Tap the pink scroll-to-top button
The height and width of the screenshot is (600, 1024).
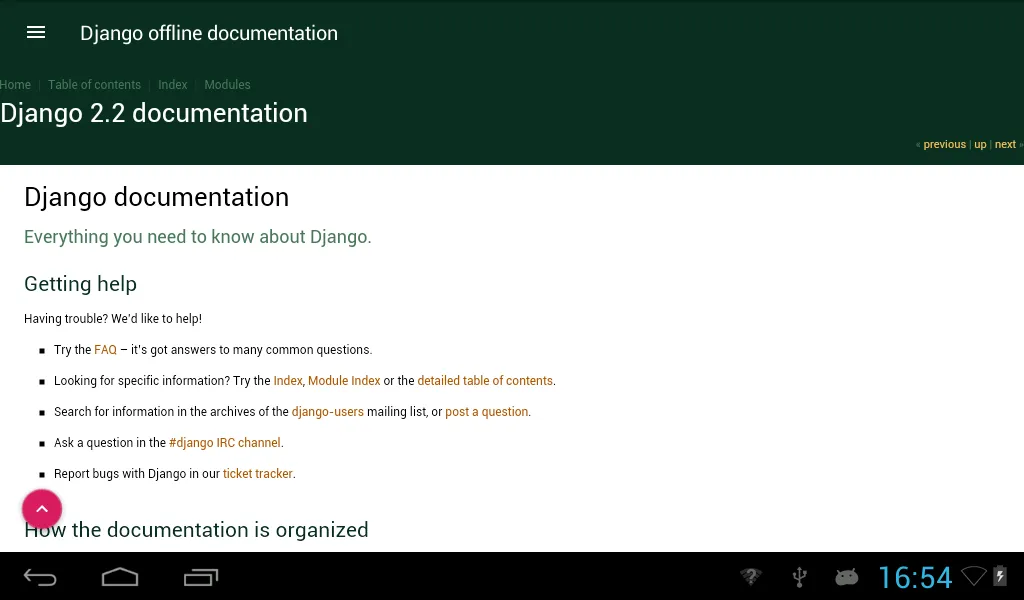[42, 509]
